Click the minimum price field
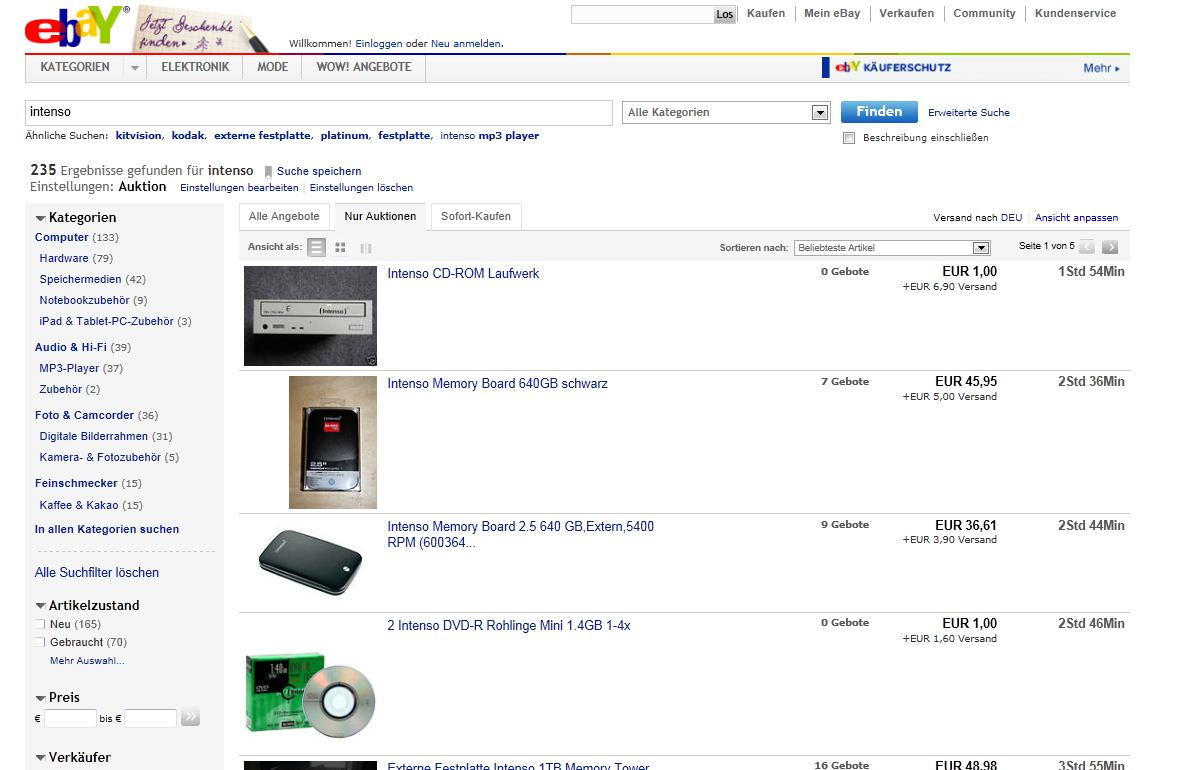Viewport: 1198px width, 770px height. pyautogui.click(x=70, y=718)
